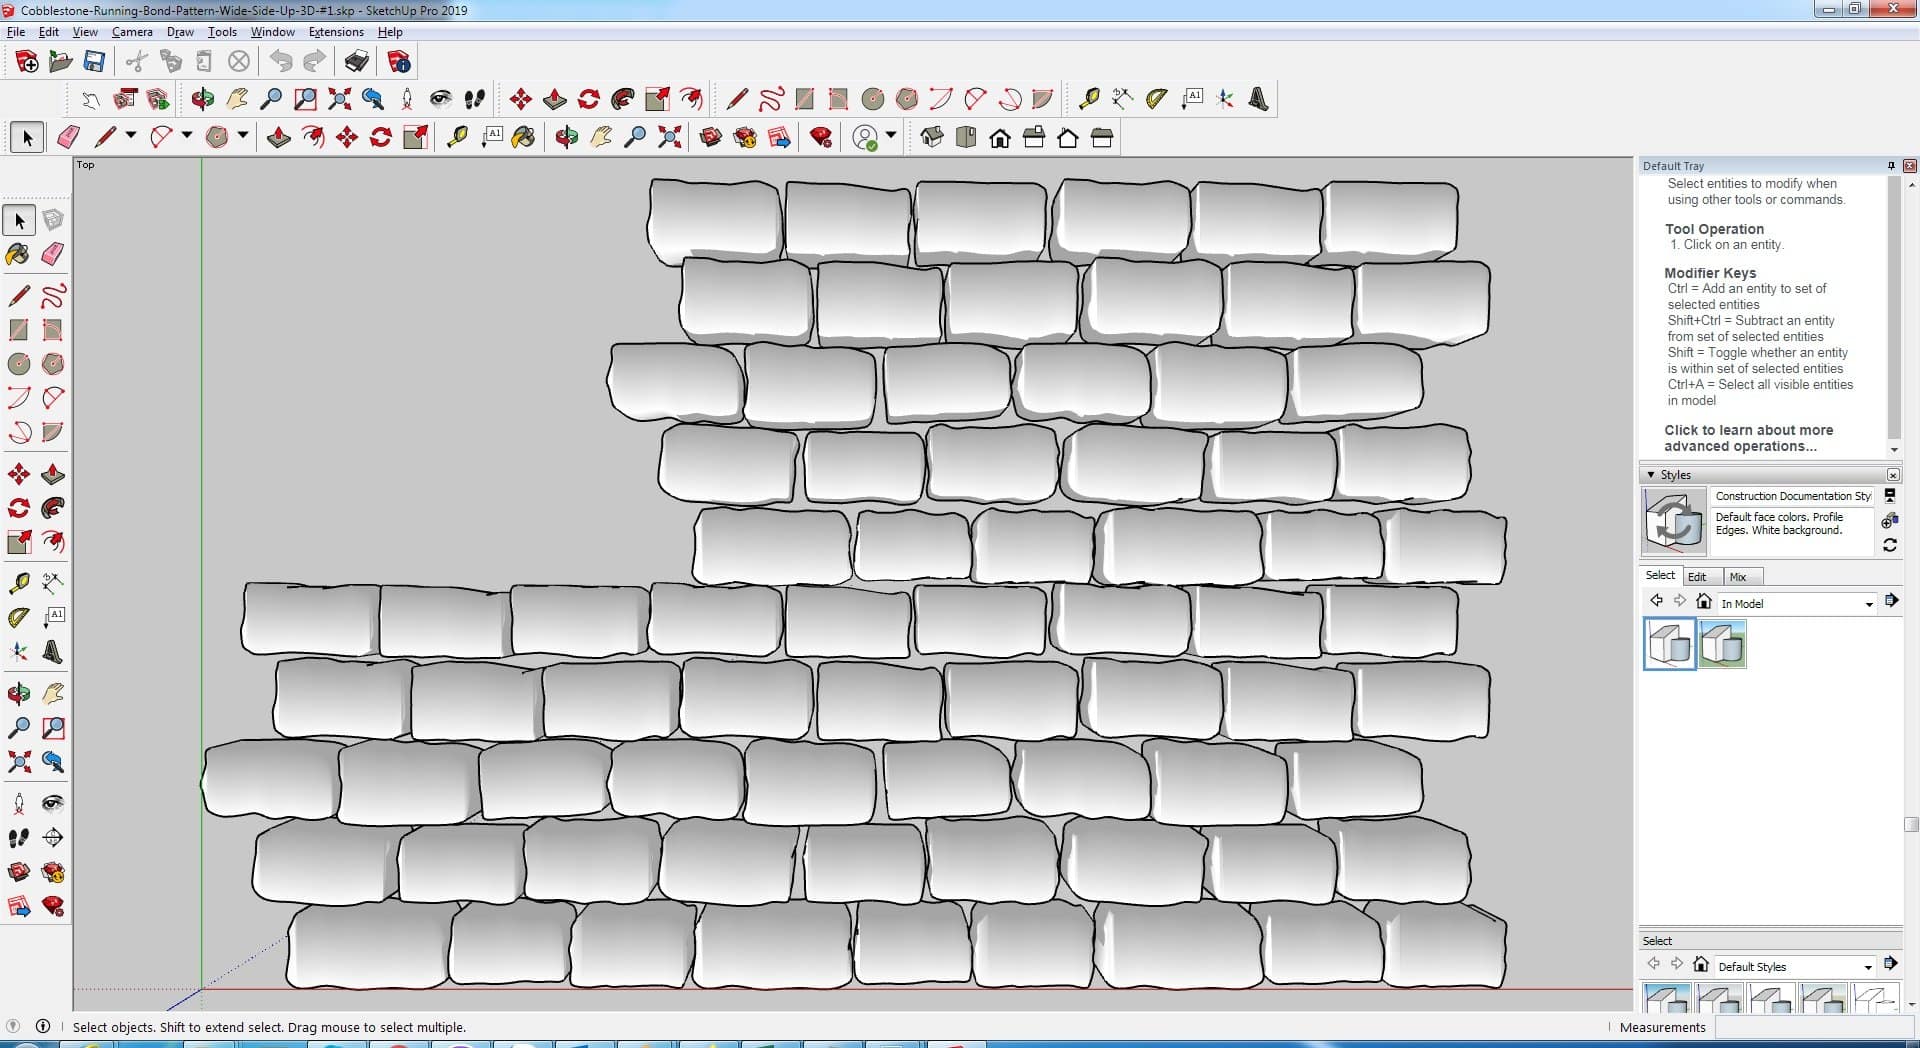
Task: Click the Save icon in top toolbar
Action: (94, 62)
